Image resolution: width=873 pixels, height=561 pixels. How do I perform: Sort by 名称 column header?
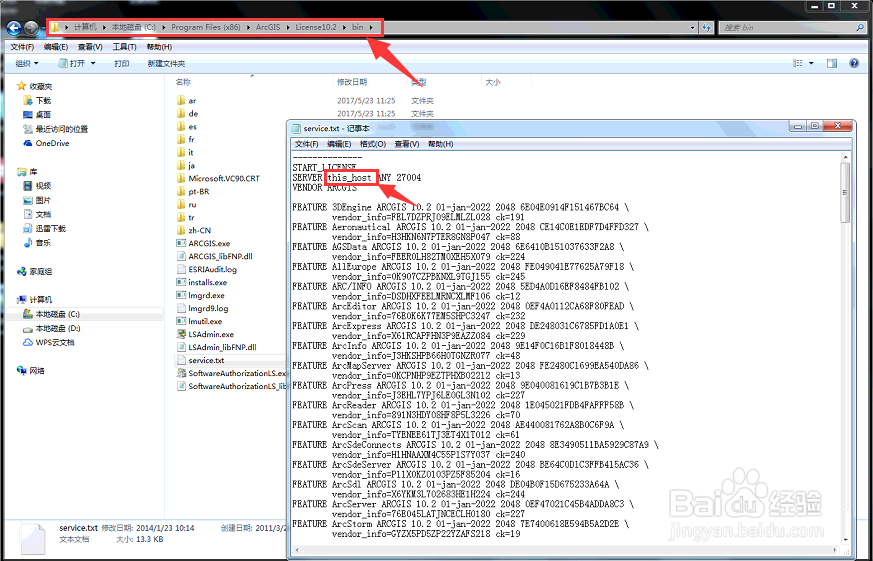(x=183, y=82)
